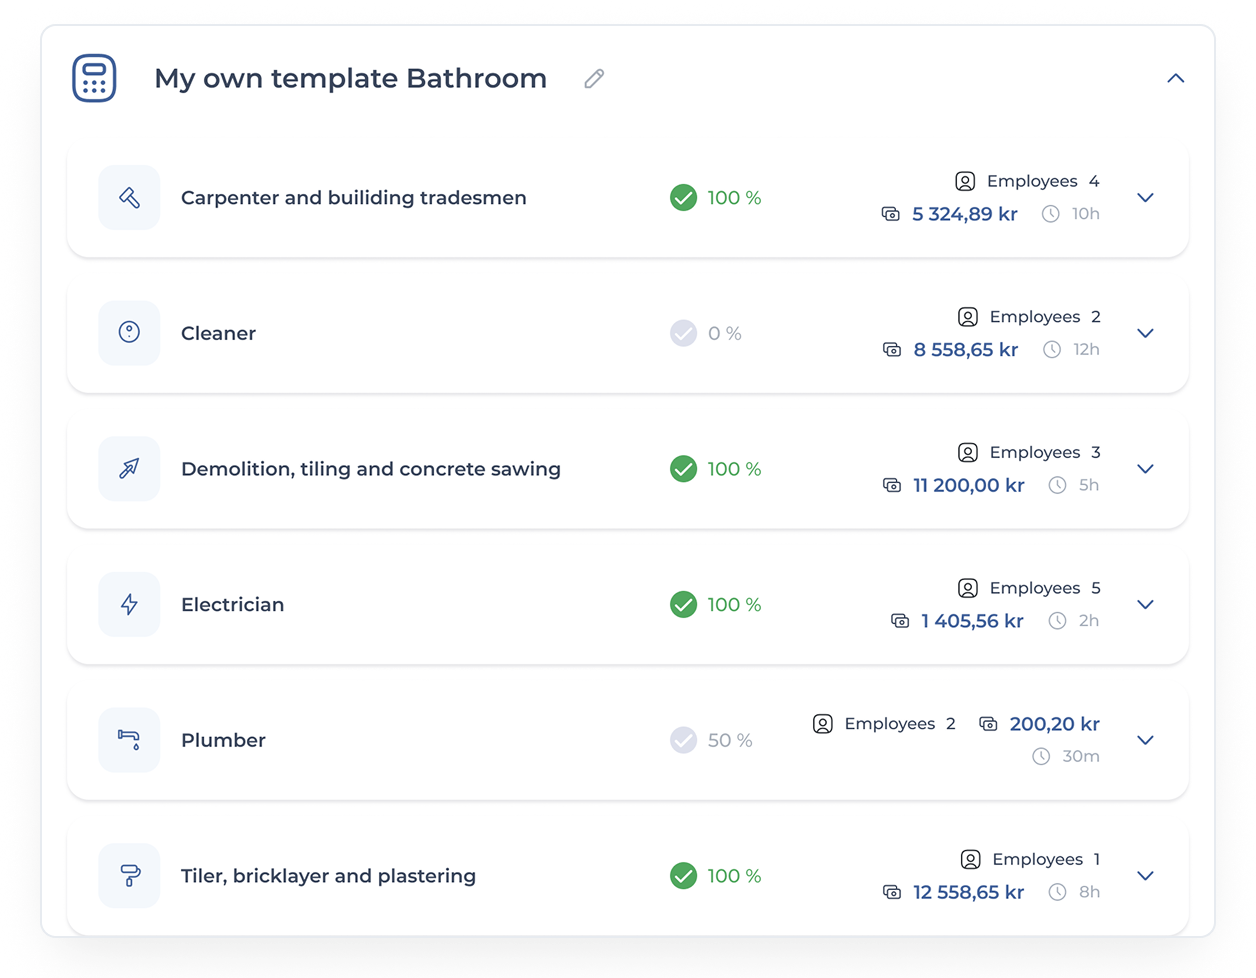Screen dimensions: 1256x978
Task: Toggle the Cleaner 0 % completion check
Action: [x=683, y=333]
